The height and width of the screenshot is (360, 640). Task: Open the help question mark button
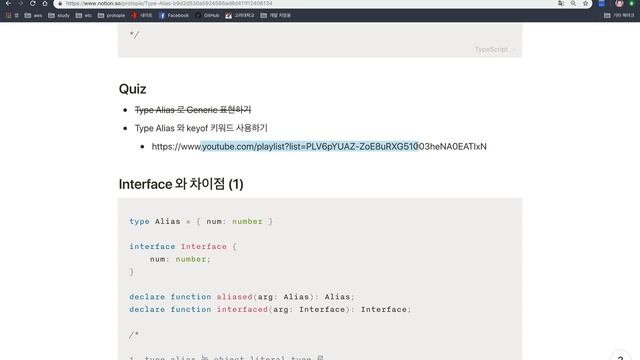pyautogui.click(x=620, y=356)
